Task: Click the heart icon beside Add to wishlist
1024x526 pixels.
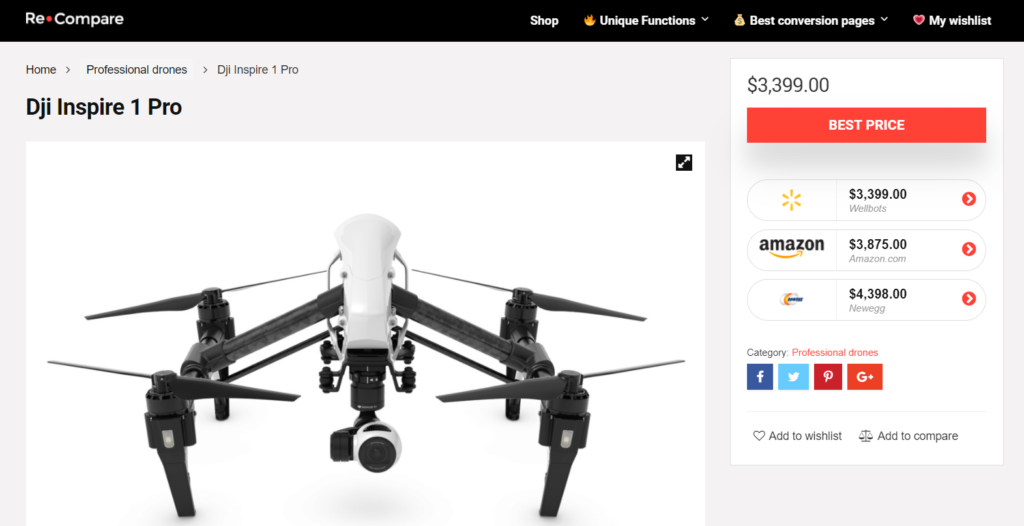Action: [x=759, y=436]
